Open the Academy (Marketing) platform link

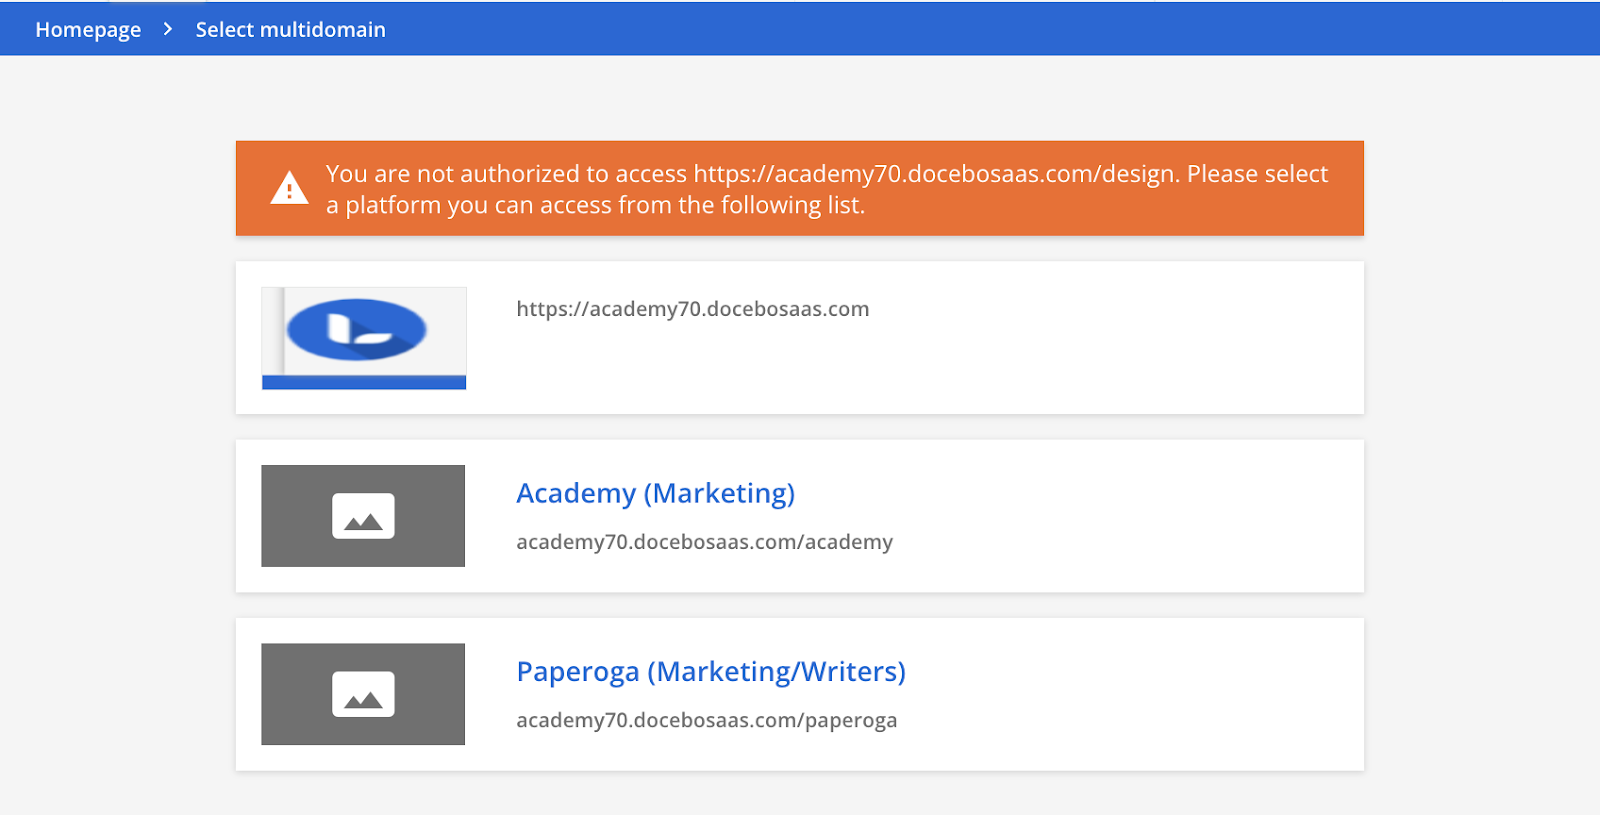[x=655, y=493]
